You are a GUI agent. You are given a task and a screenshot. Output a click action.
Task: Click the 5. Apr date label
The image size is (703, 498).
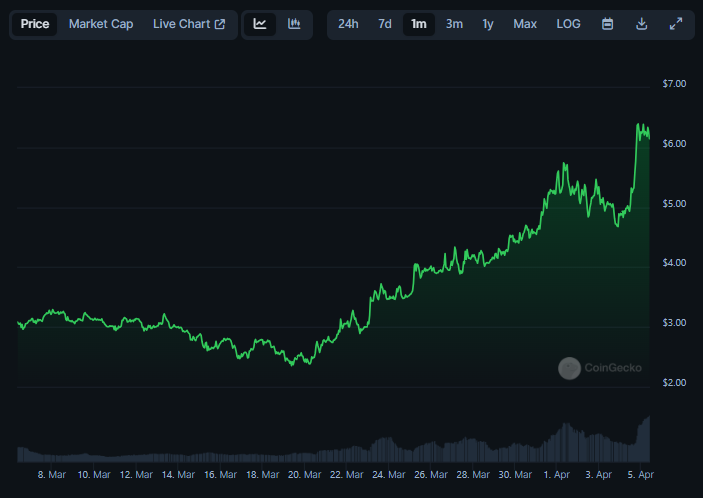pos(641,475)
